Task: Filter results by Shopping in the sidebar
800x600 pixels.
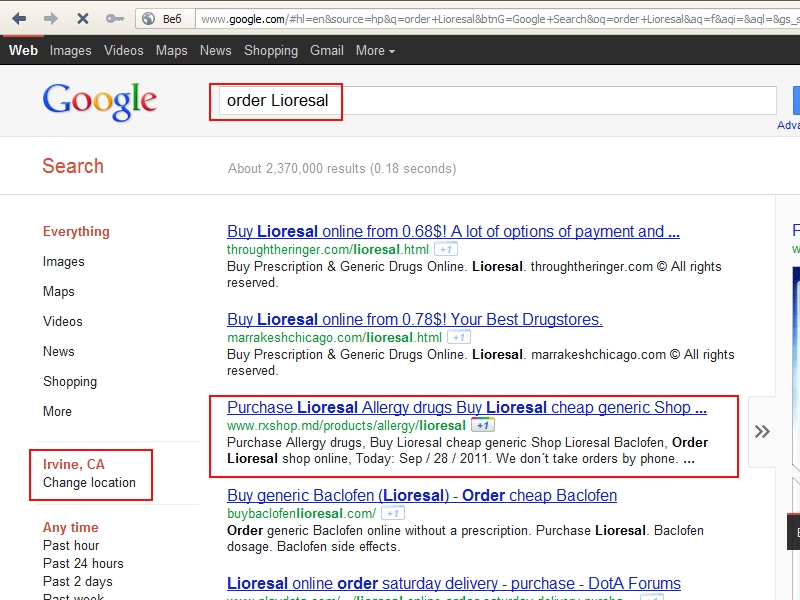Action: click(70, 382)
